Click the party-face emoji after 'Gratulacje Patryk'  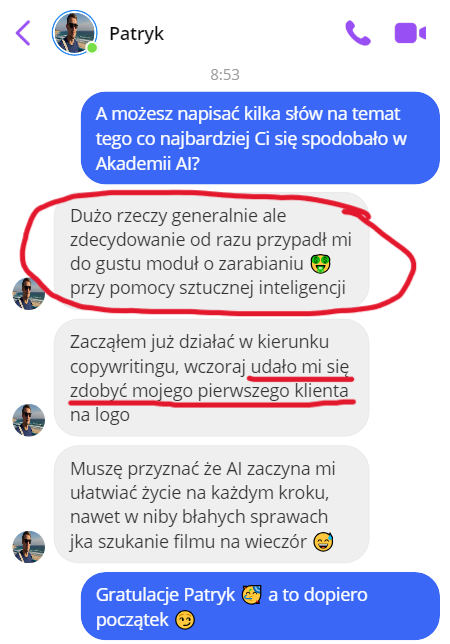pos(252,595)
